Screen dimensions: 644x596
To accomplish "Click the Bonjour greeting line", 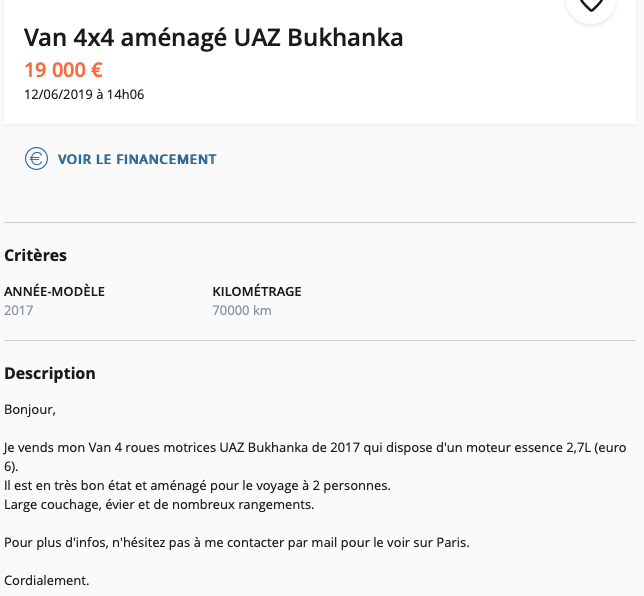I will click(x=30, y=409).
